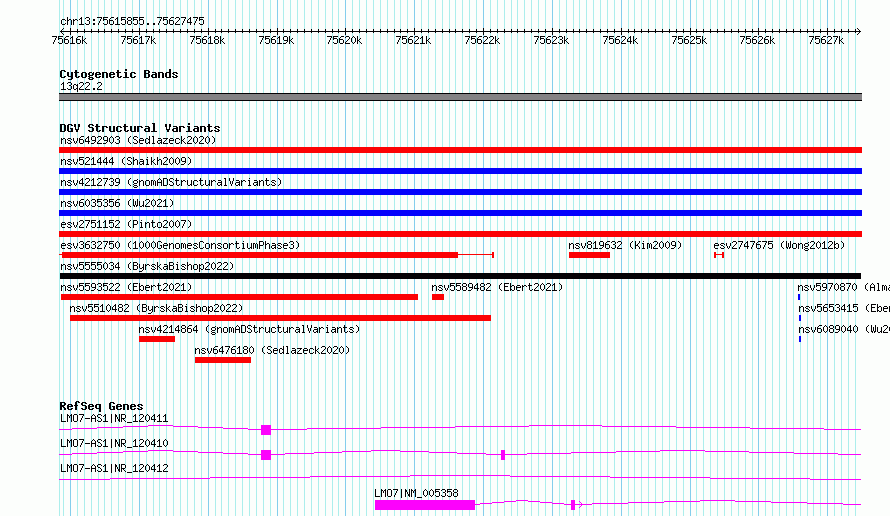The height and width of the screenshot is (516, 890).
Task: Select the nsv521444 (Shaikh2009) blue variant bar
Action: 460,171
